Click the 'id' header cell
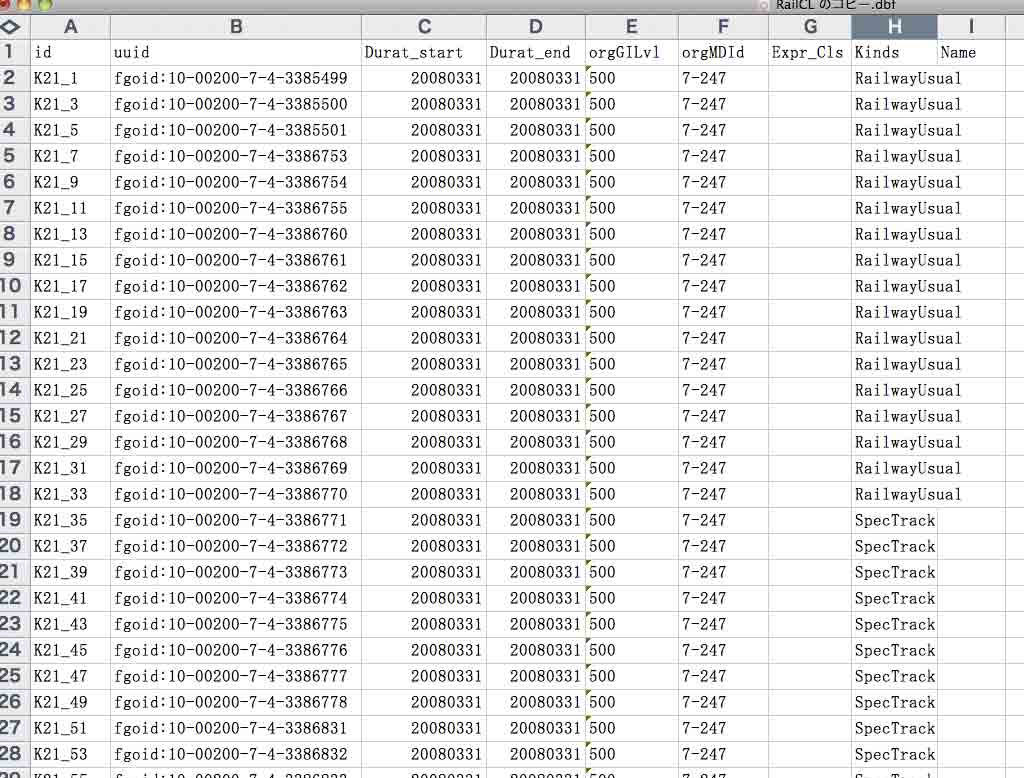Screen dimensions: 1024x778 (x=71, y=52)
